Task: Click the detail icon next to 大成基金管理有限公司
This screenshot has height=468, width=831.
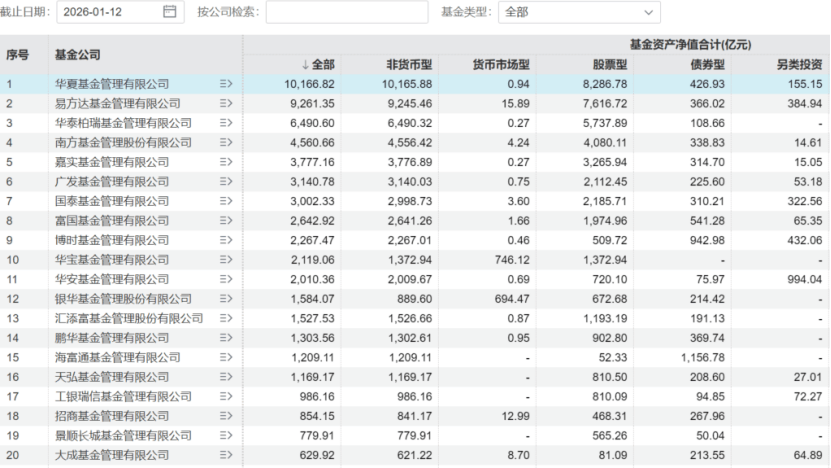Action: (225, 455)
